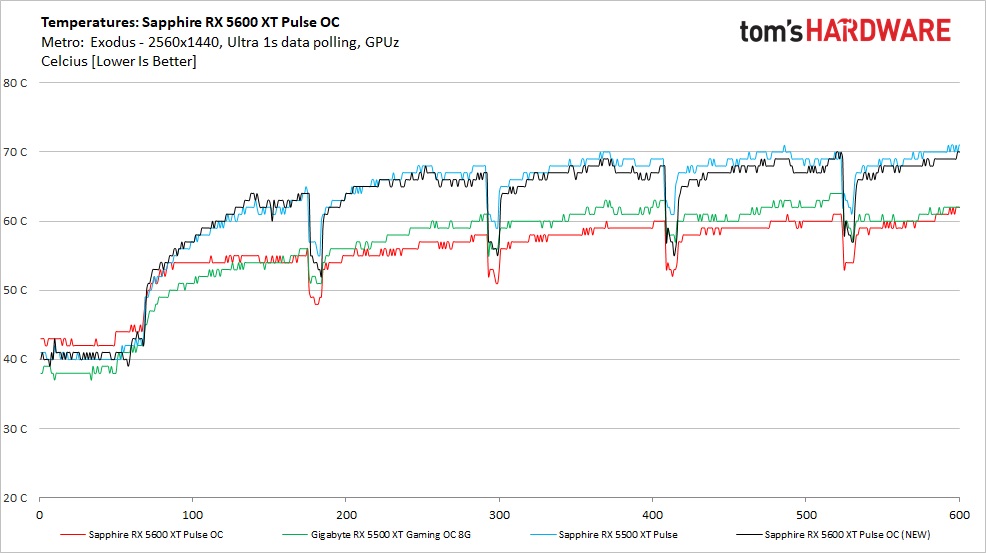Screen dimensions: 986x553
Task: Click the '50 C' y-axis label
Action: coord(15,291)
